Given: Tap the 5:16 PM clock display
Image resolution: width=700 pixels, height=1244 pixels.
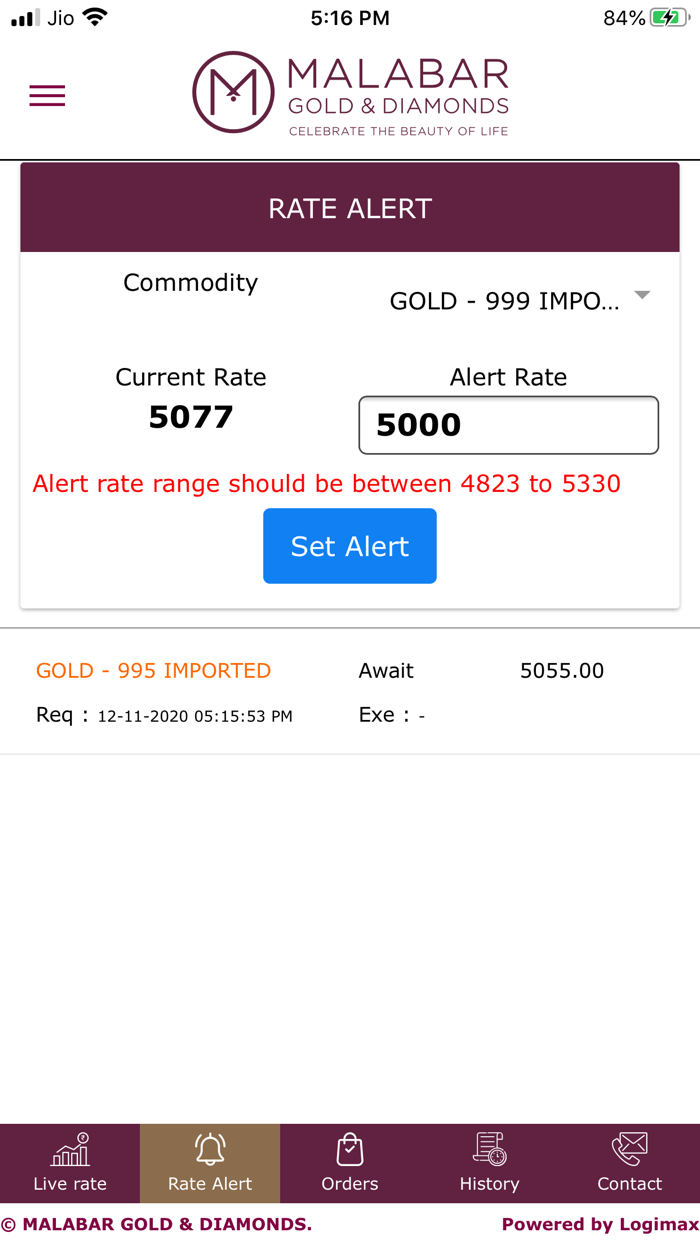Looking at the screenshot, I should [350, 16].
